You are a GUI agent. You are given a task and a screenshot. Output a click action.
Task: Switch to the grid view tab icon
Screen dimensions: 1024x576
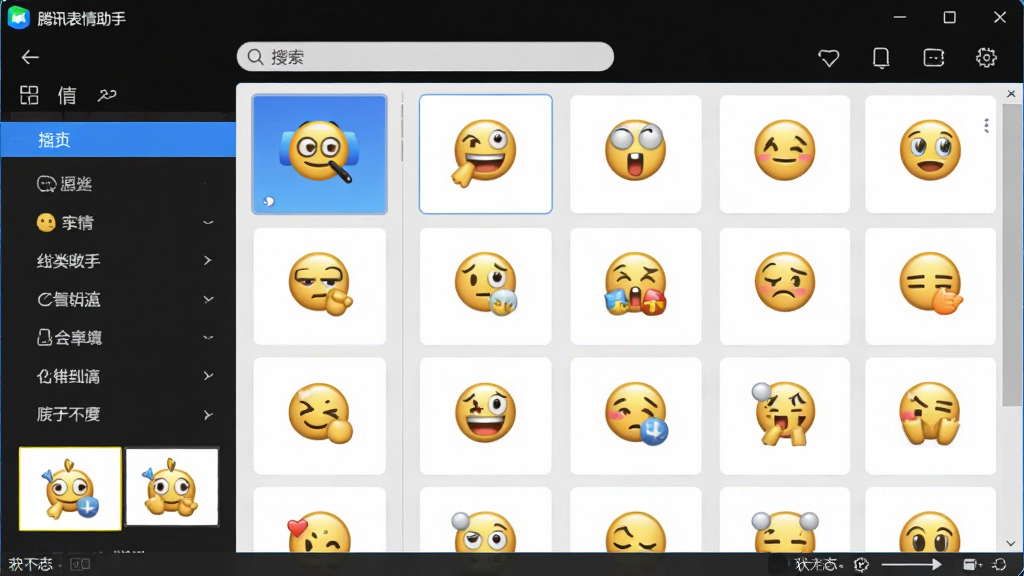[x=29, y=95]
